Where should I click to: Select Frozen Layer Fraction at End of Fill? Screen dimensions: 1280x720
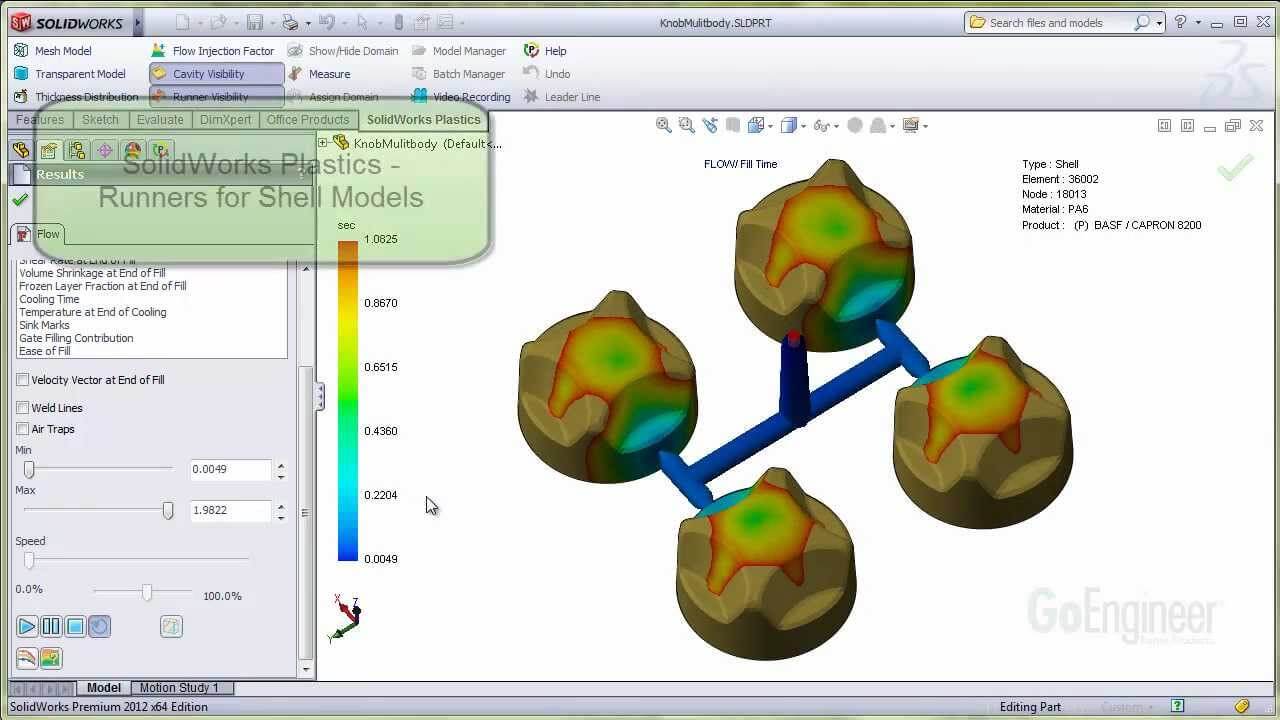click(x=102, y=286)
